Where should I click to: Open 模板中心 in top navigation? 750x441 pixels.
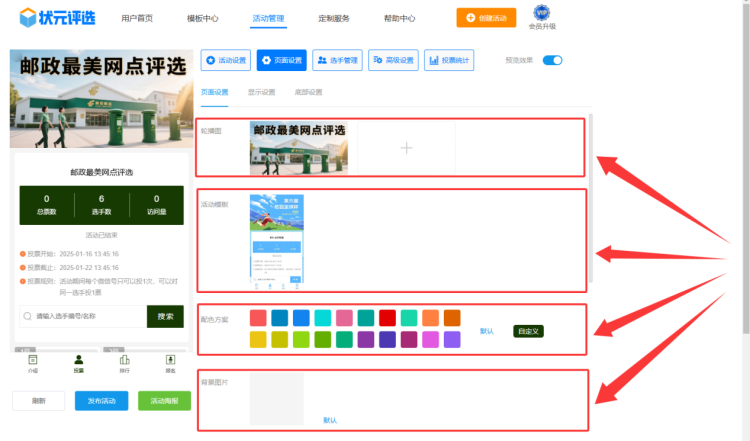[202, 18]
